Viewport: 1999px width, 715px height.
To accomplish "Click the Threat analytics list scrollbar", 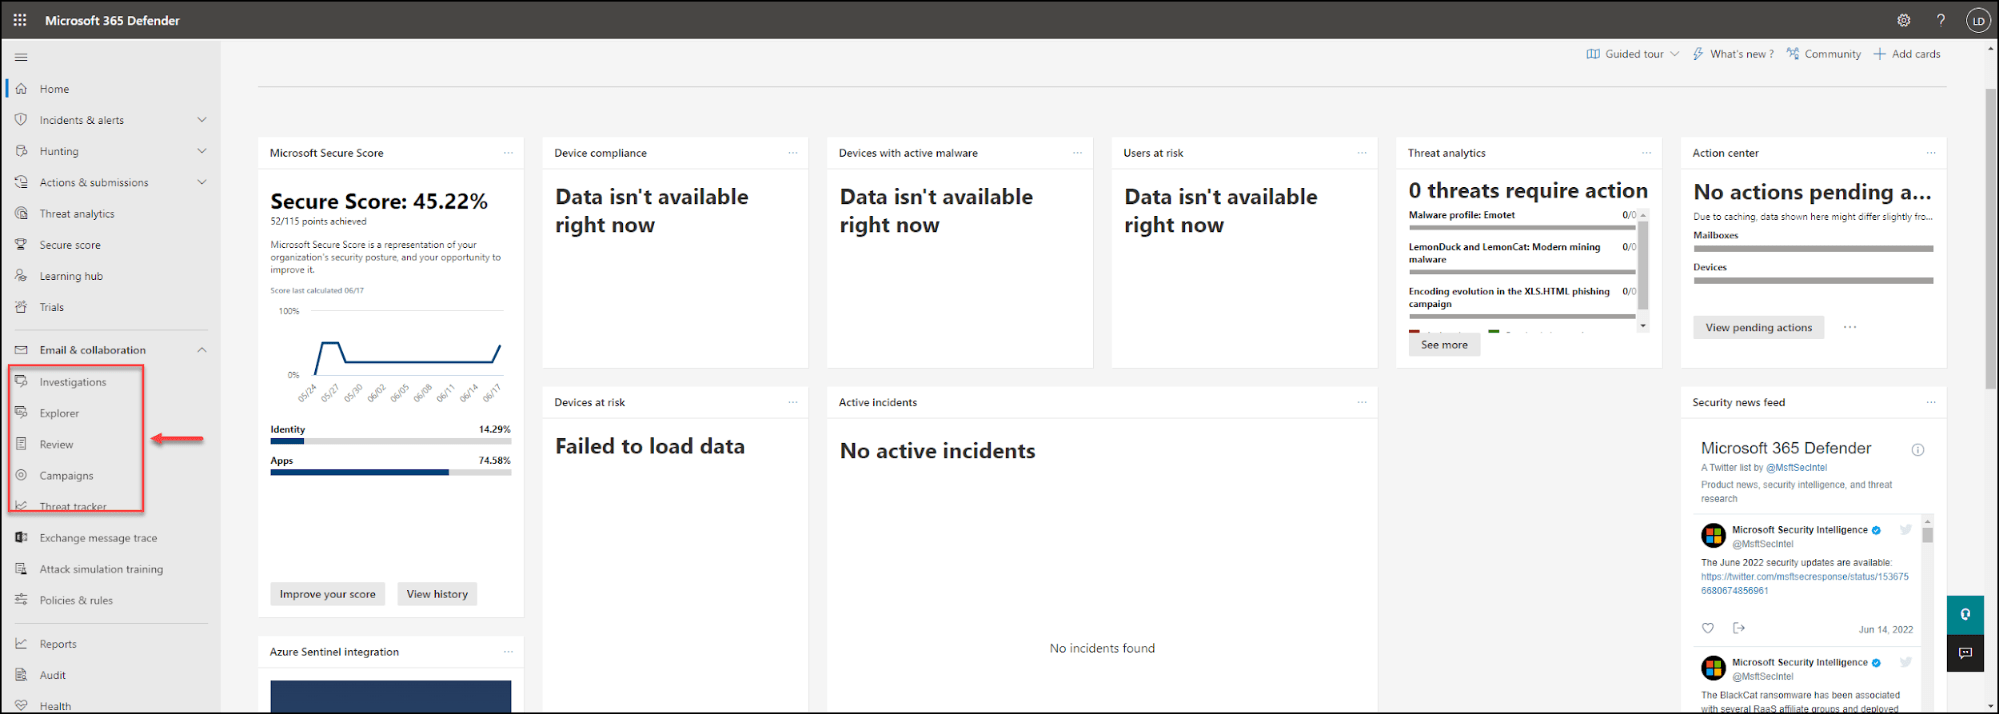I will [x=1643, y=265].
